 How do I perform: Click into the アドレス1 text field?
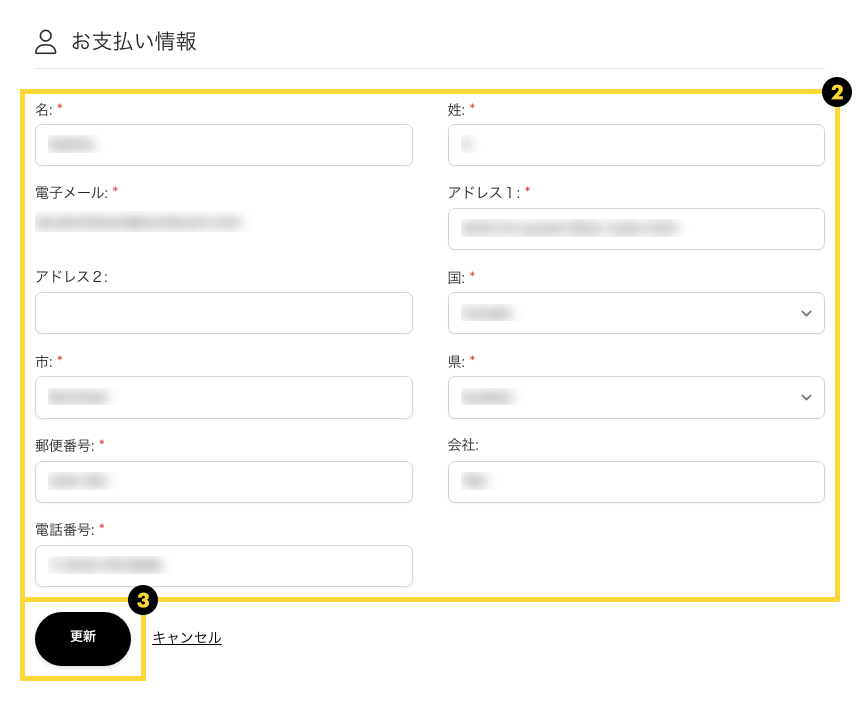[636, 229]
